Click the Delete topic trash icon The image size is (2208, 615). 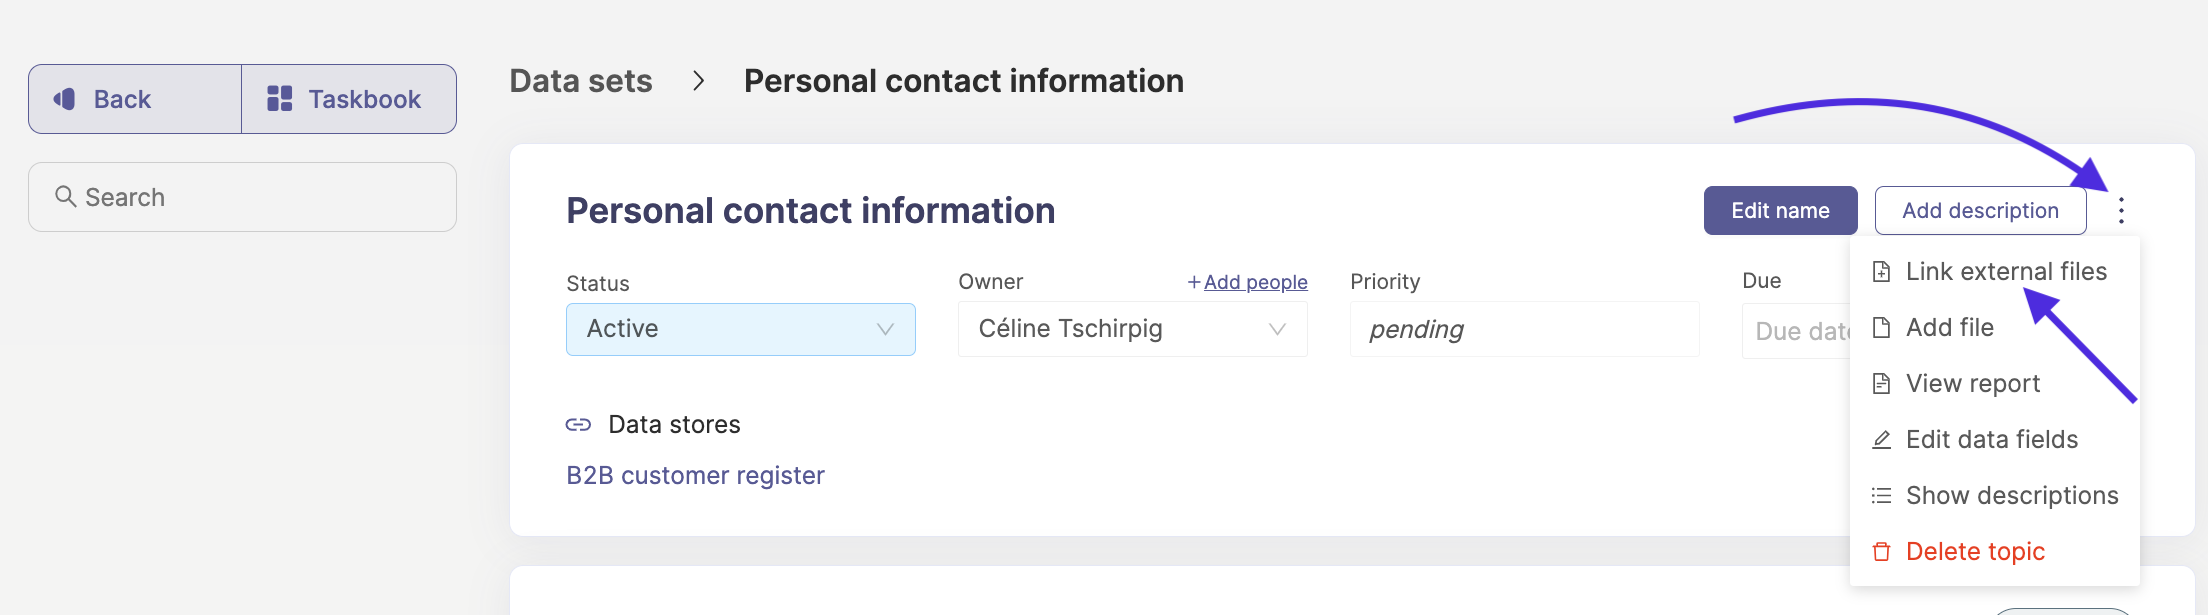click(x=1881, y=552)
